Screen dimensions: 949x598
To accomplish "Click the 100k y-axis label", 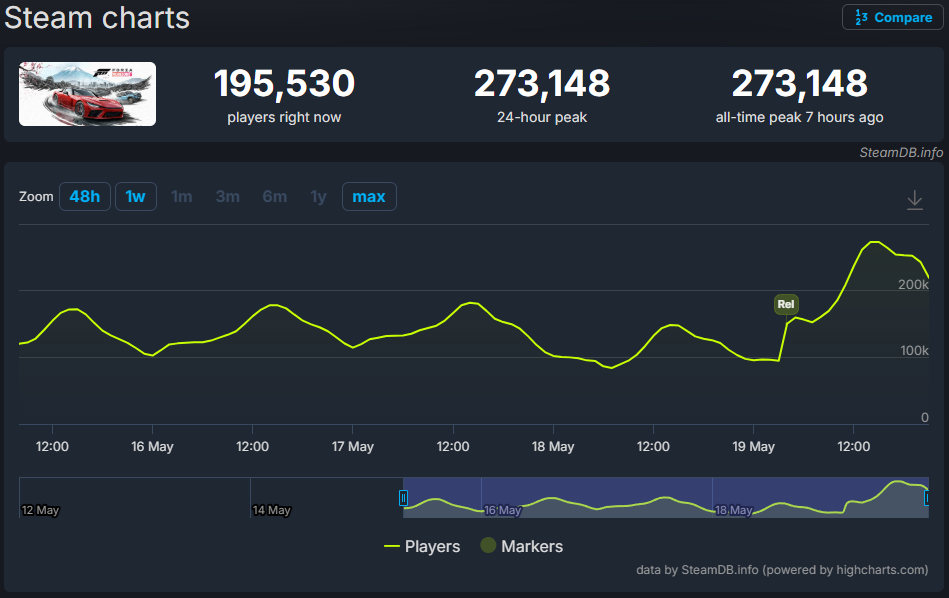I will (914, 350).
